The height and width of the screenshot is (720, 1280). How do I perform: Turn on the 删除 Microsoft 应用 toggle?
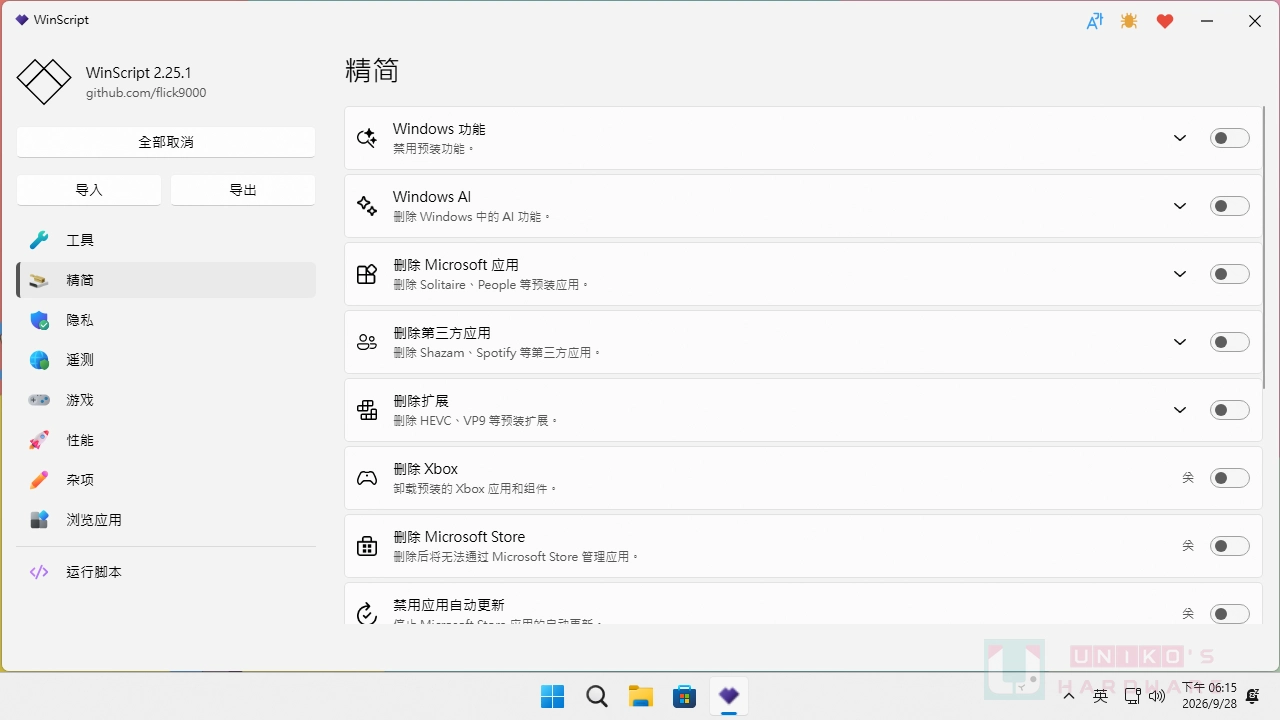tap(1229, 274)
